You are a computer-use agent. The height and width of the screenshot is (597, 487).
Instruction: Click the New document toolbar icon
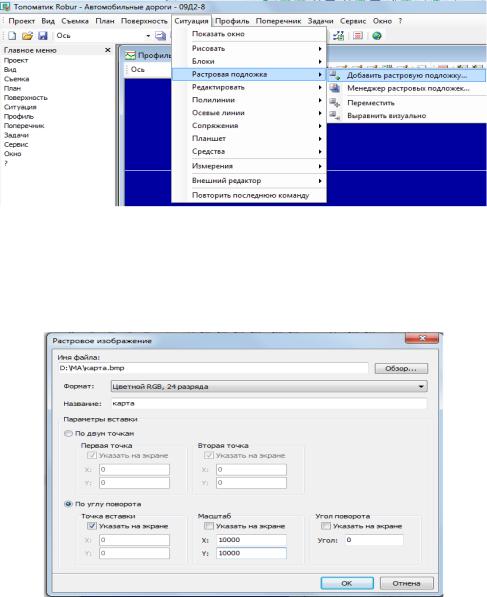point(12,36)
